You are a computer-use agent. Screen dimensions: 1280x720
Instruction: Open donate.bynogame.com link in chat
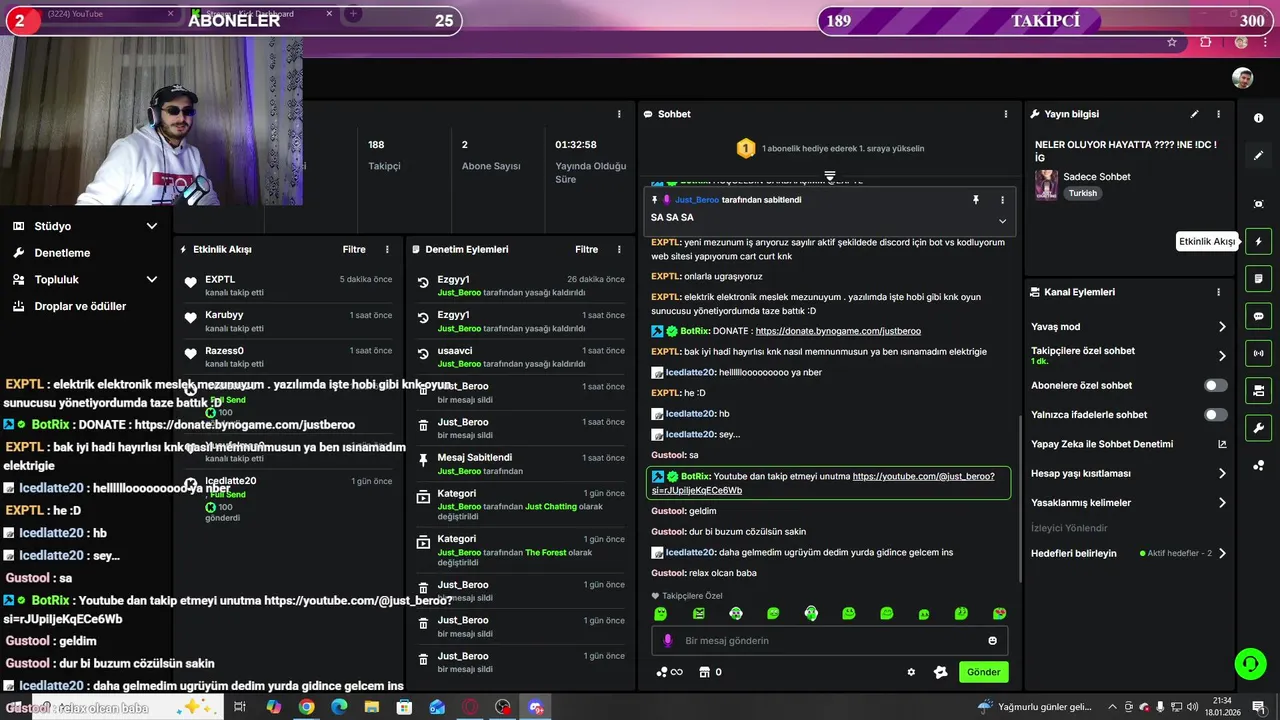[838, 331]
